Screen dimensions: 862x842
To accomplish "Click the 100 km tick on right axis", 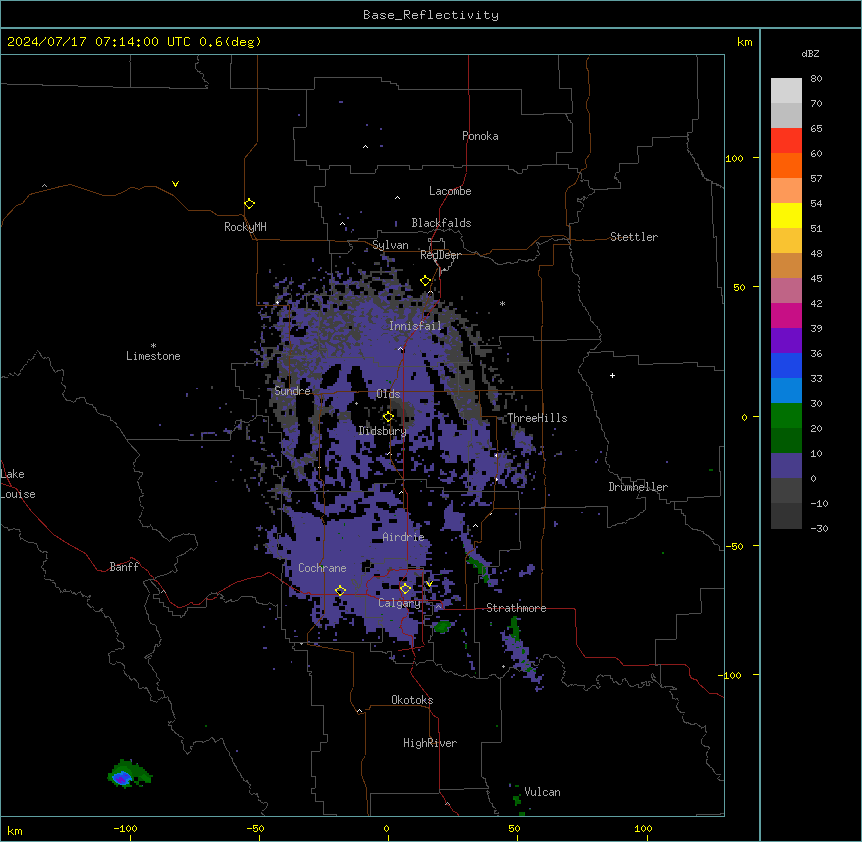I will (734, 158).
